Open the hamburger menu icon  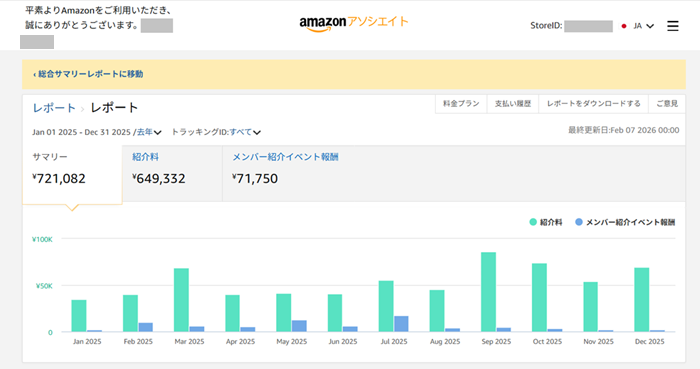coord(673,26)
